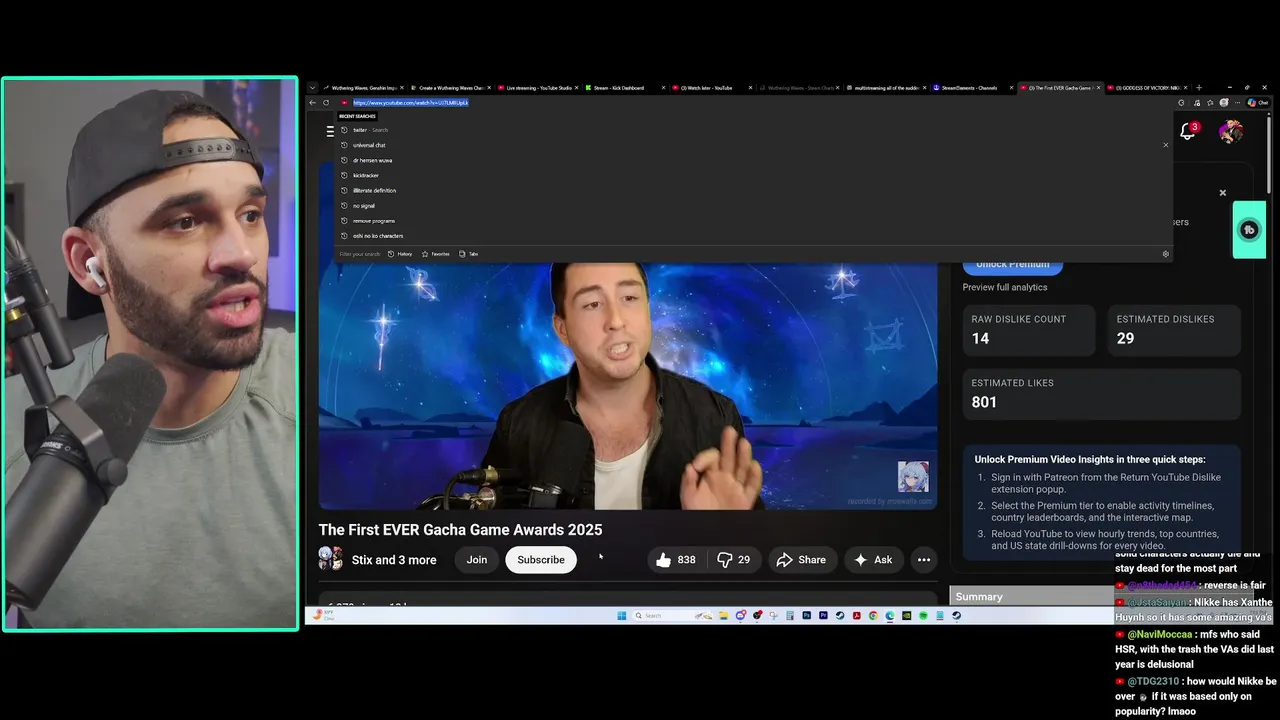Image resolution: width=1280 pixels, height=720 pixels.
Task: Open a new browser tab with plus
Action: [x=1199, y=88]
